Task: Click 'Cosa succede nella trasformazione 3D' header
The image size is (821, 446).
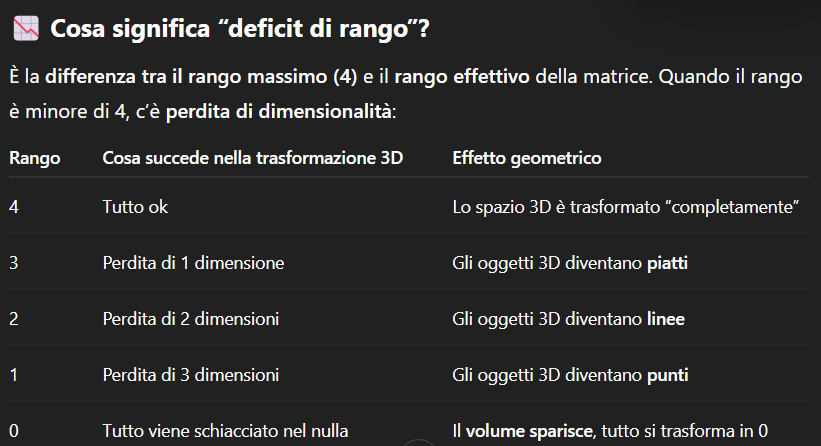Action: (253, 158)
